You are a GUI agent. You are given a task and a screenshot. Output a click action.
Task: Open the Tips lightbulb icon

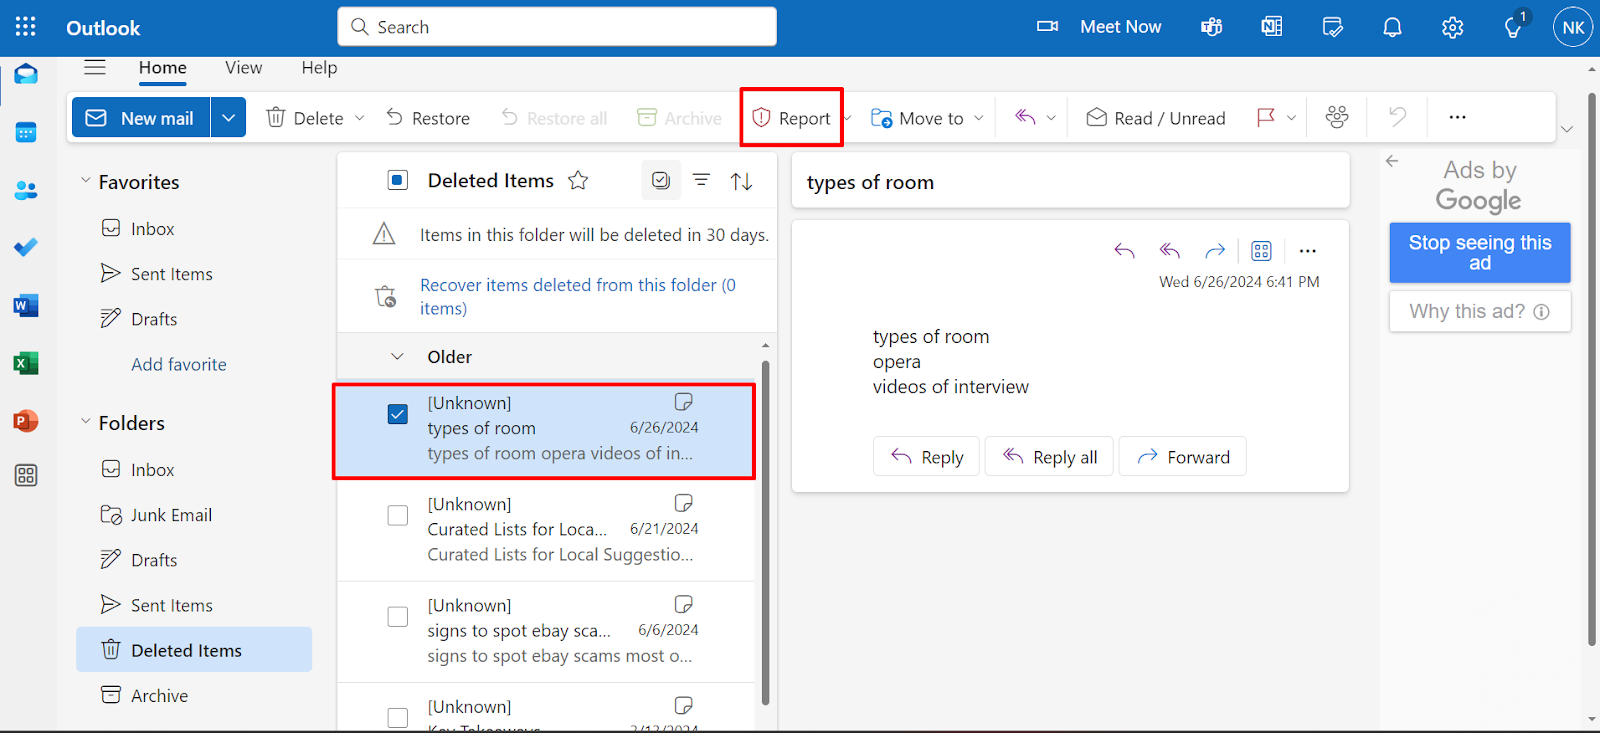coord(1514,27)
